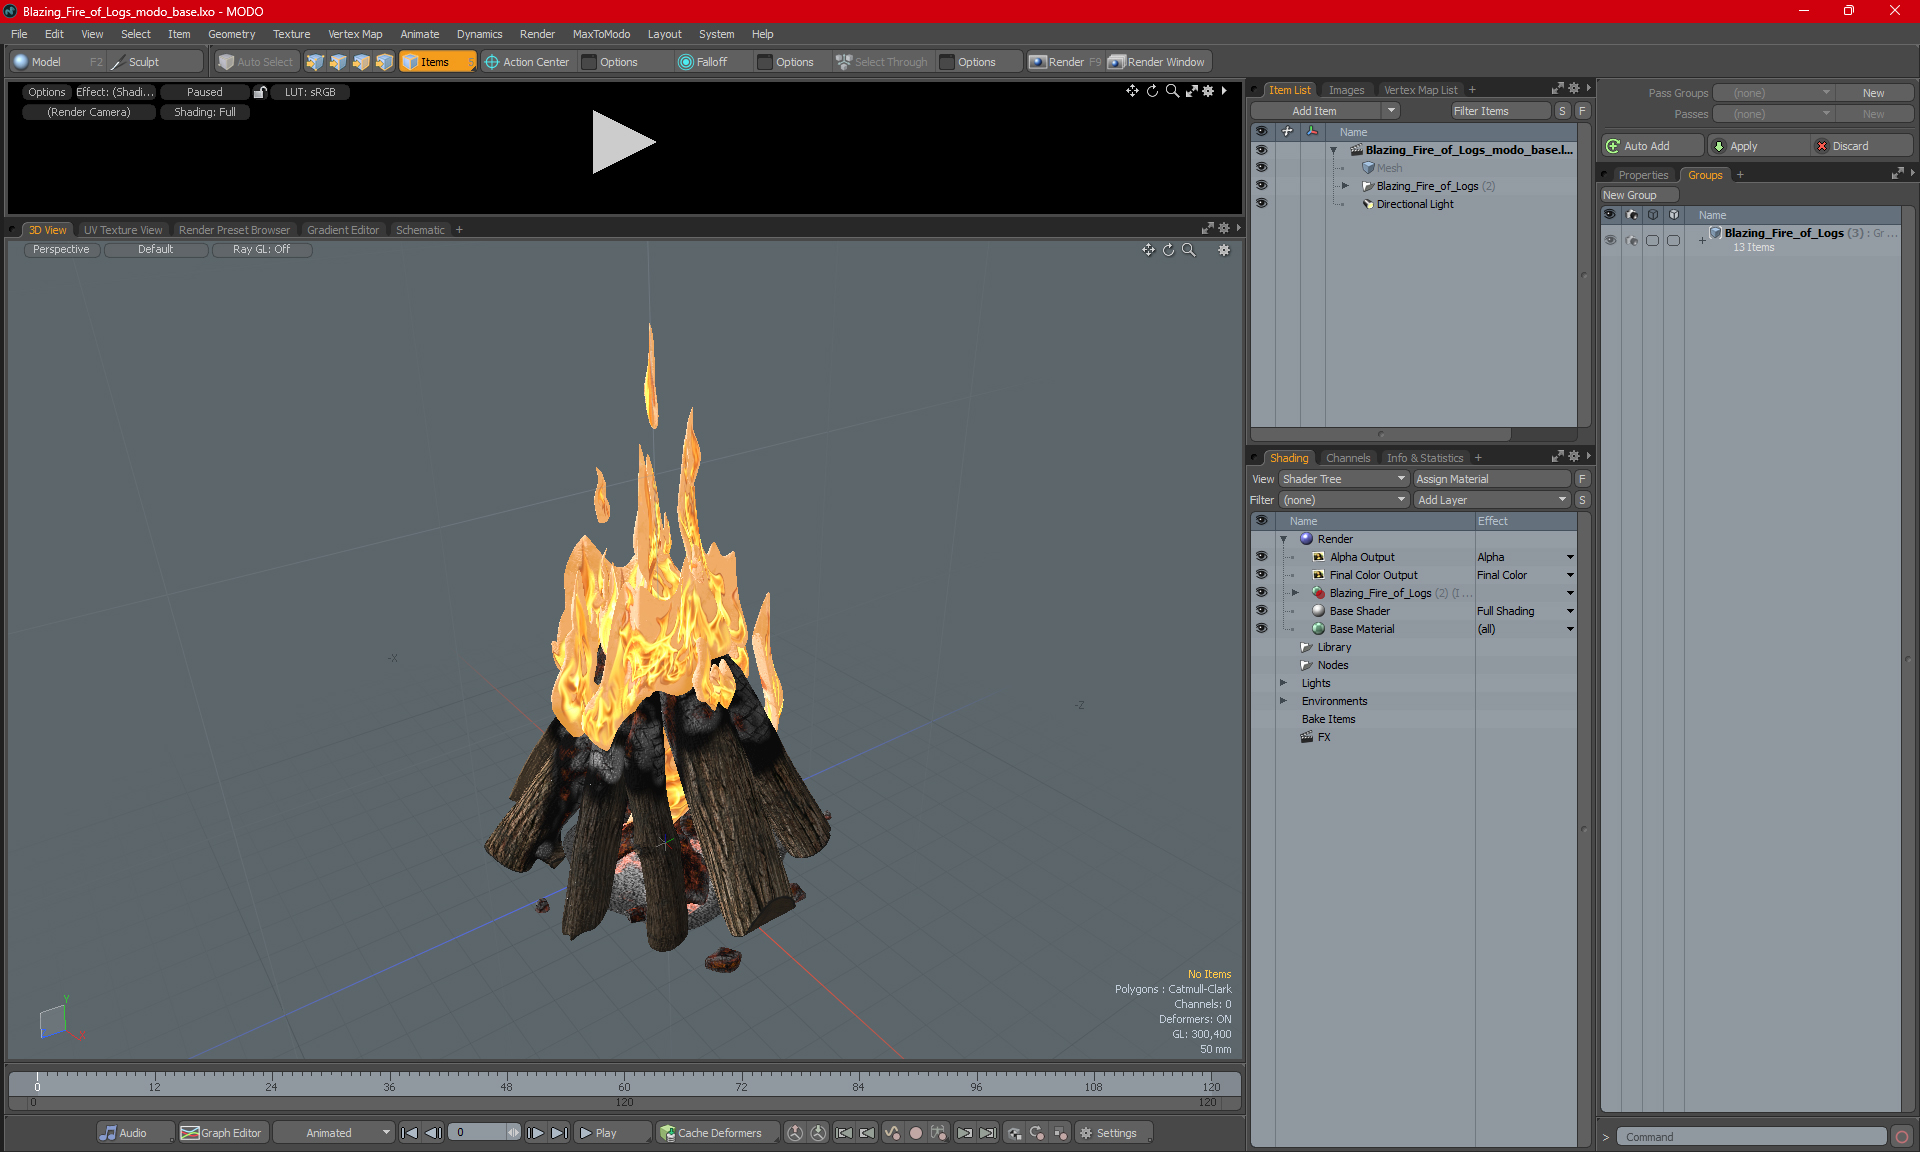The height and width of the screenshot is (1152, 1920).
Task: Click the Play button on timeline
Action: pyautogui.click(x=603, y=1133)
